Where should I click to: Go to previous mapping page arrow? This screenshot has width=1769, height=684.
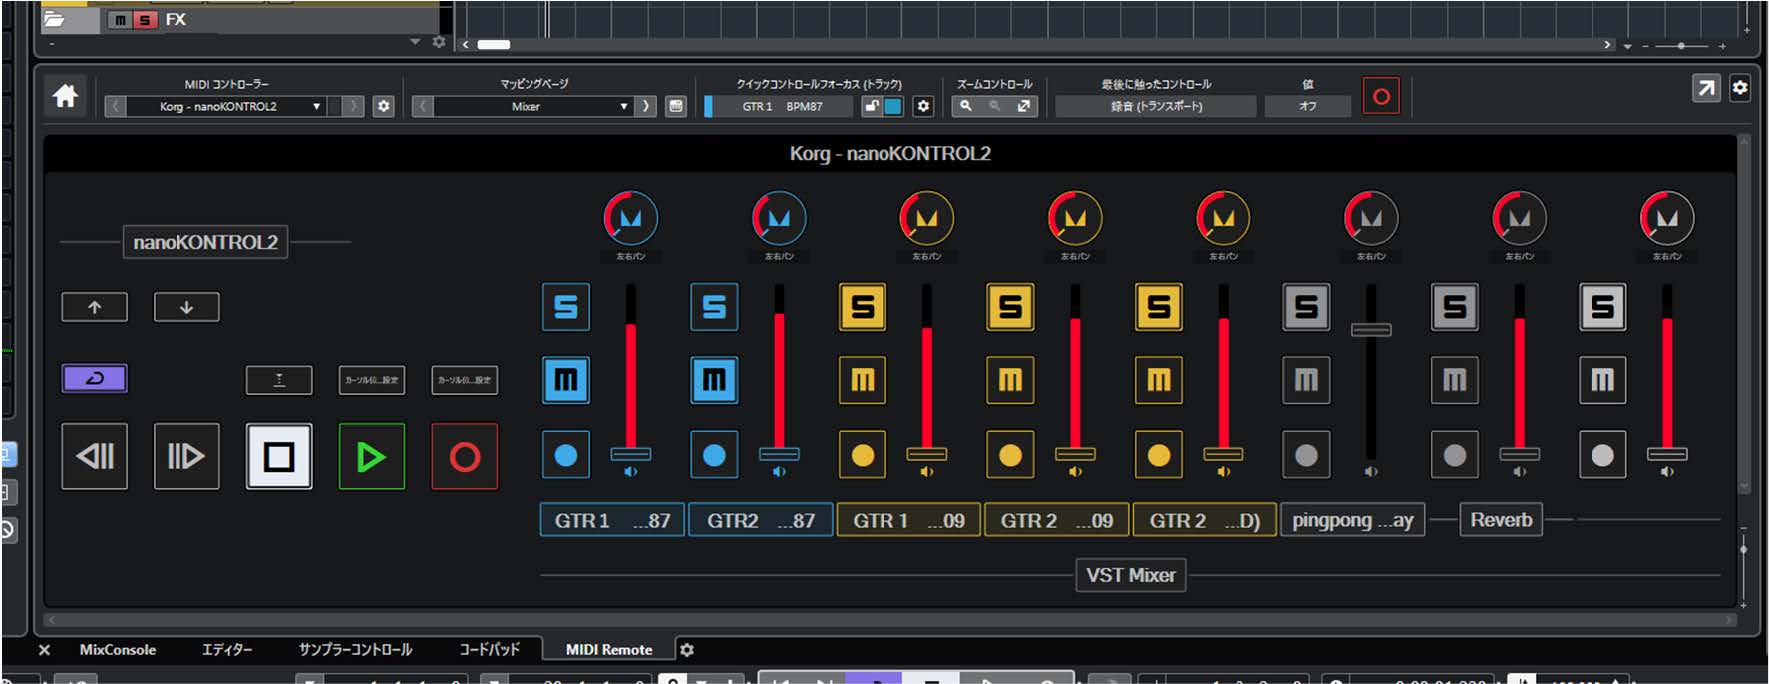click(x=423, y=106)
